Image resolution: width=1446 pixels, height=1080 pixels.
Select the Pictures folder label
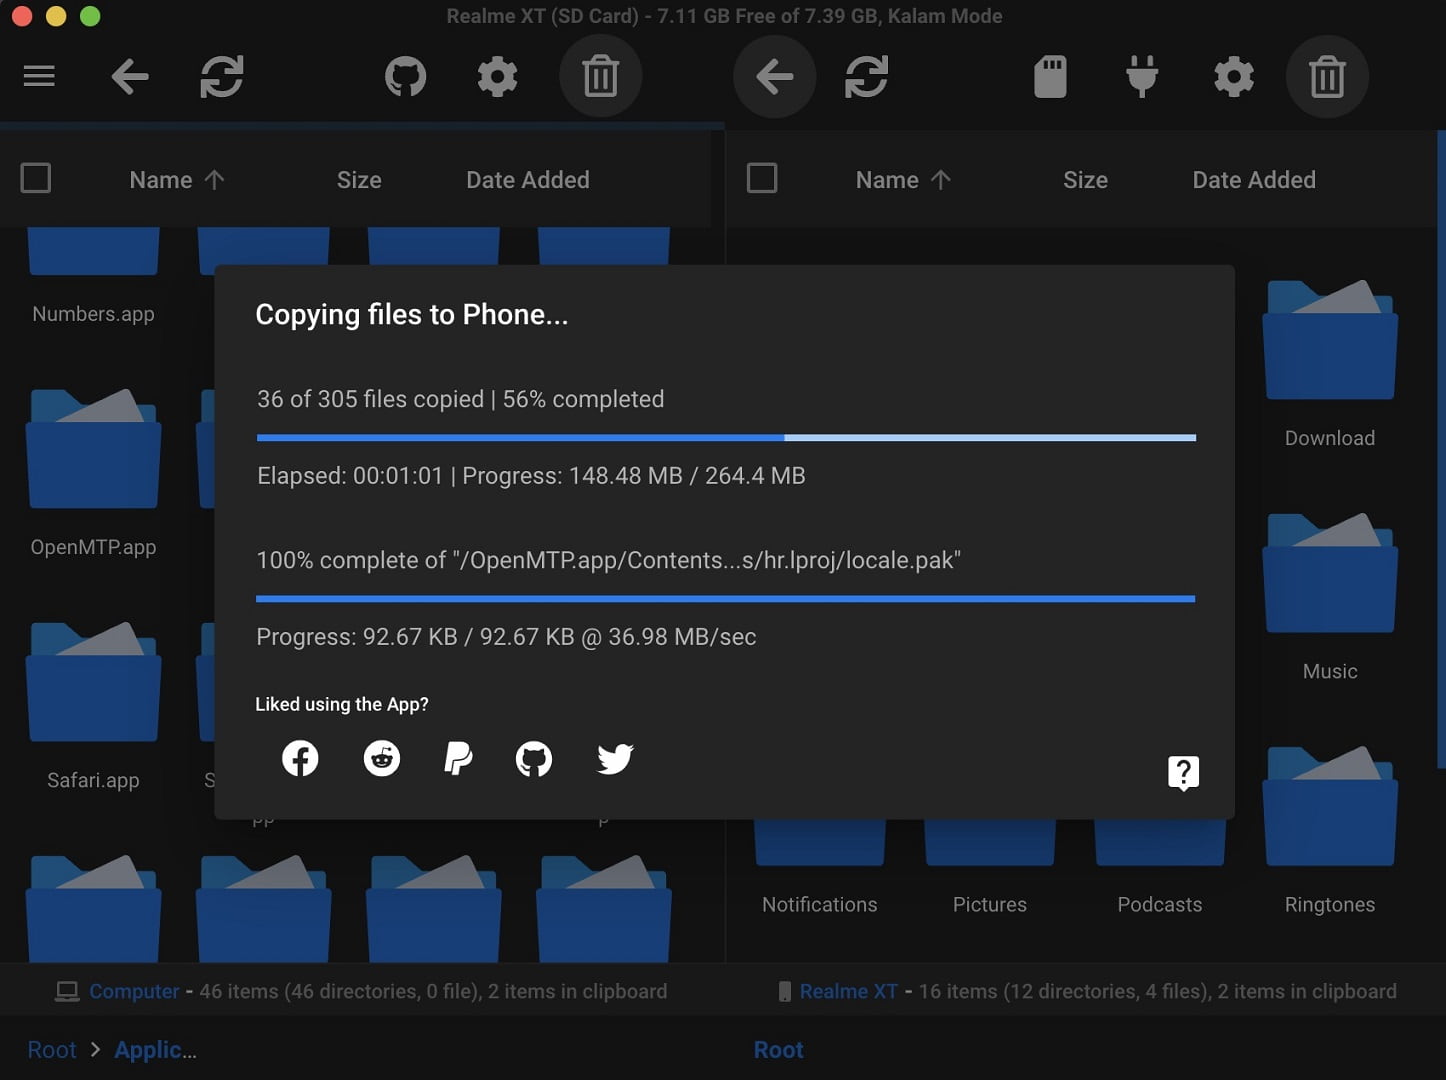pos(990,904)
